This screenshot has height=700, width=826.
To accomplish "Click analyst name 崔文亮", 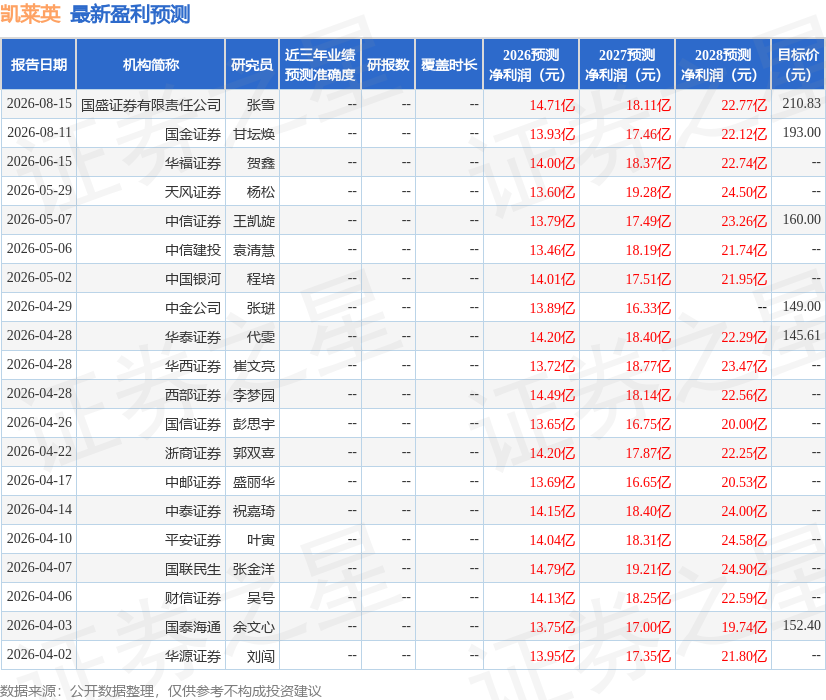I will [254, 366].
